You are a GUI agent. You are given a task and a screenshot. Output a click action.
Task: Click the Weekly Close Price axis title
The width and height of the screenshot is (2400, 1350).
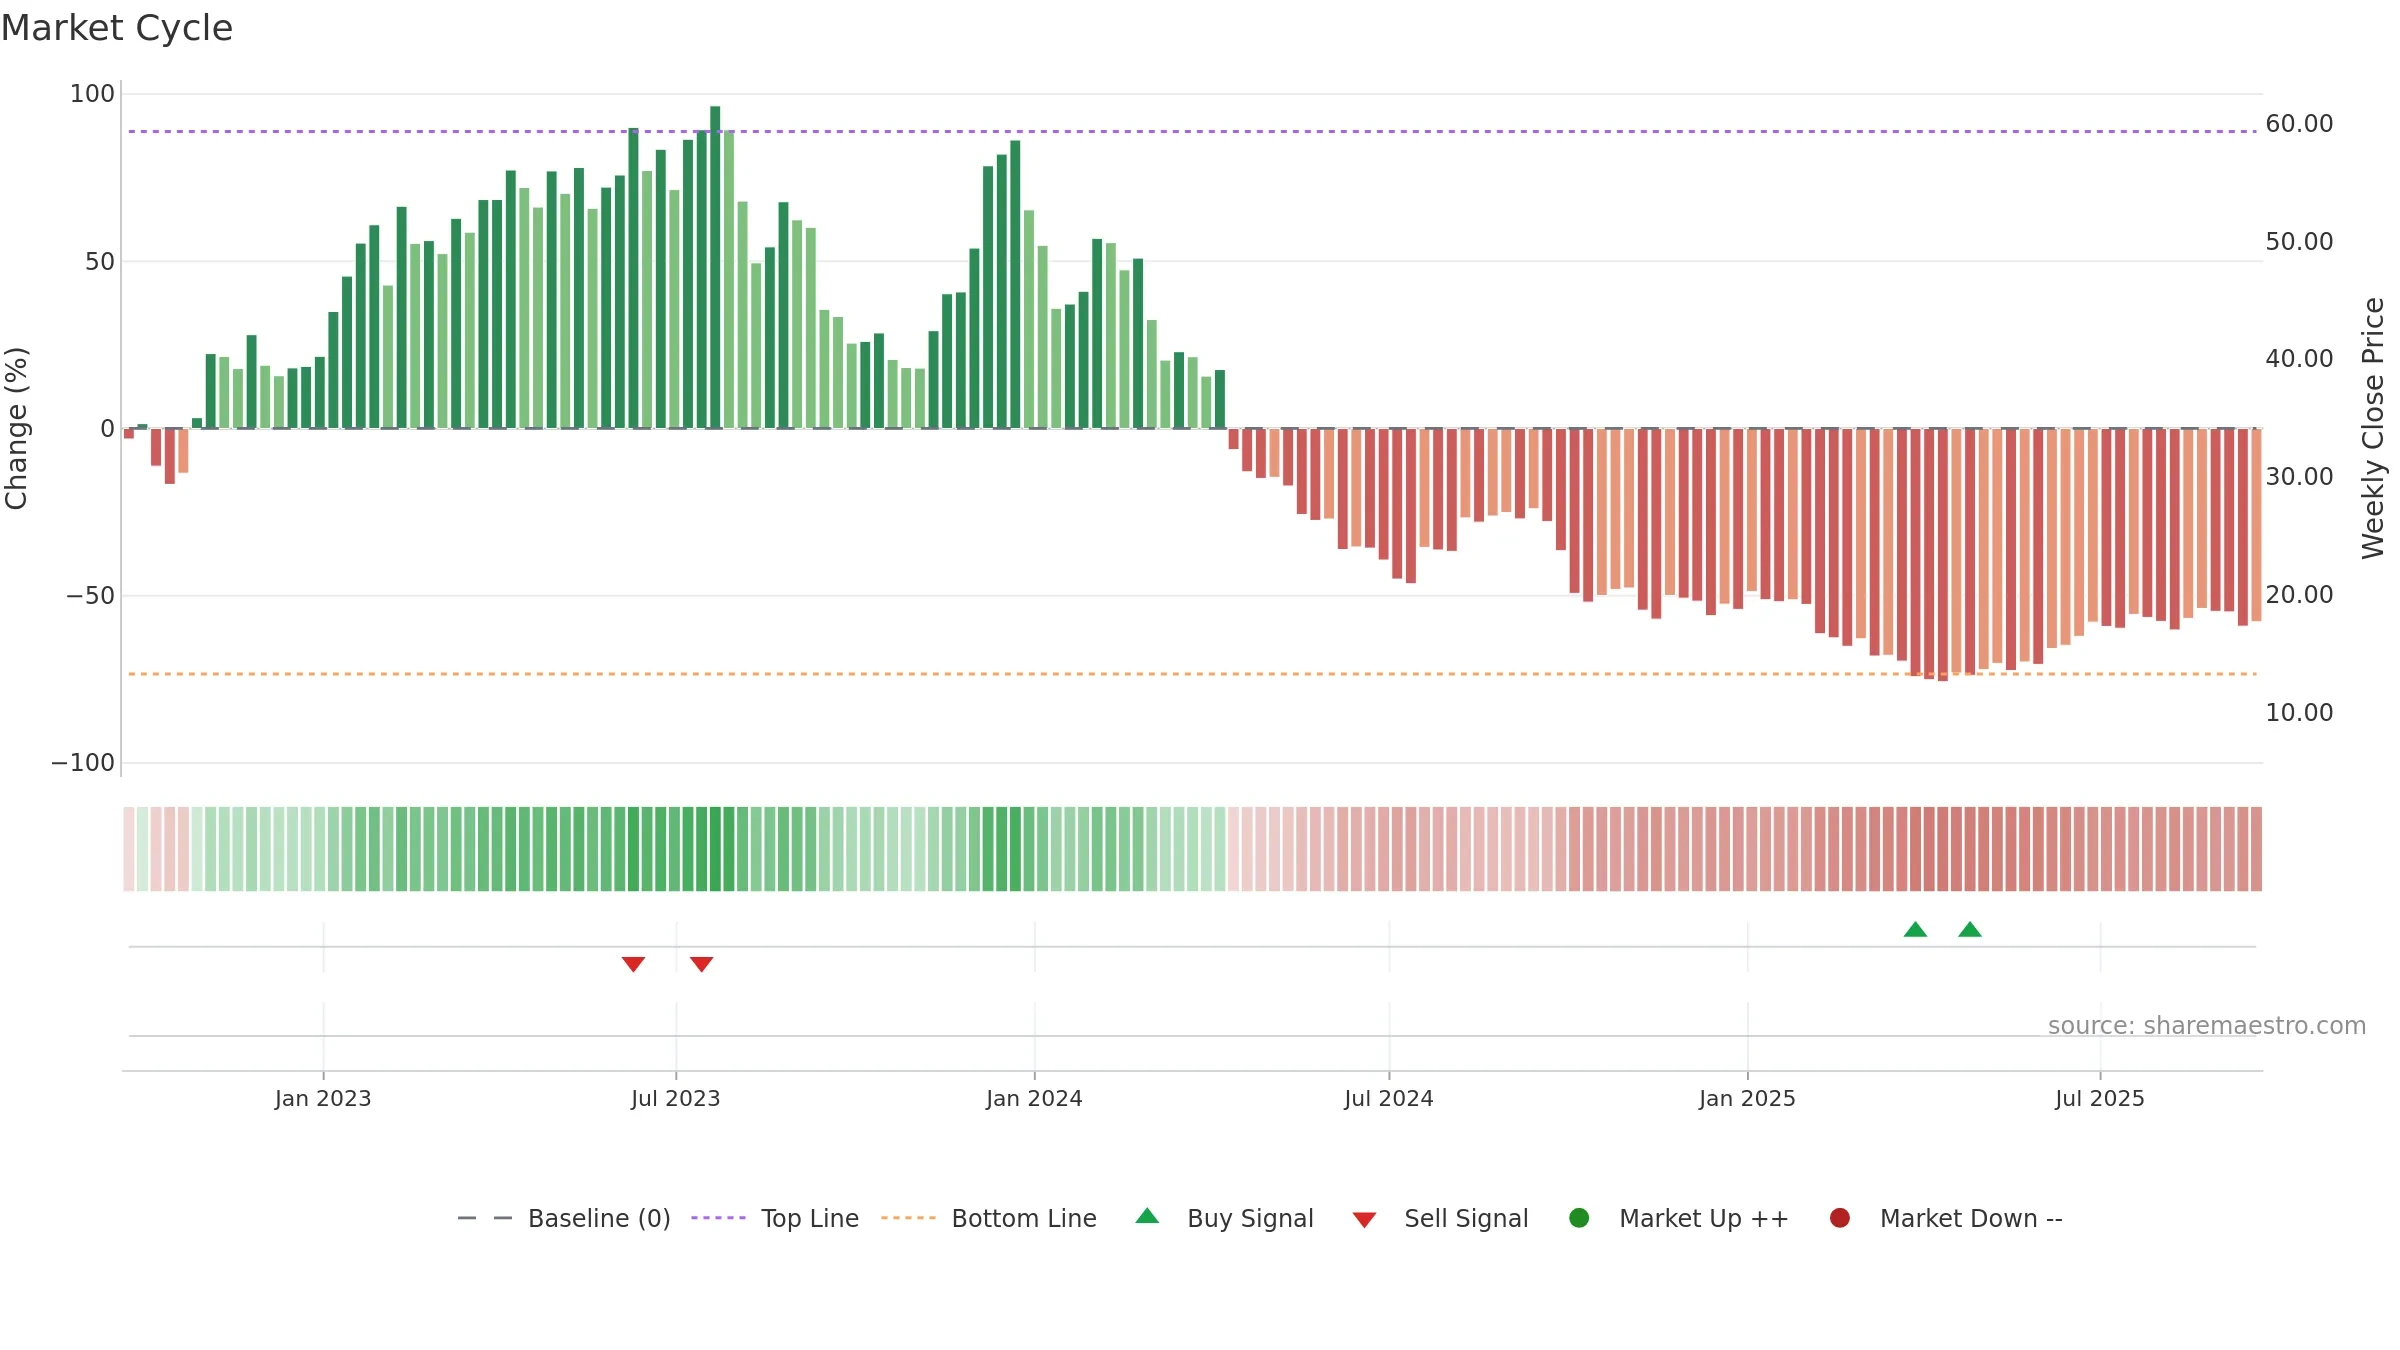coord(2373,428)
